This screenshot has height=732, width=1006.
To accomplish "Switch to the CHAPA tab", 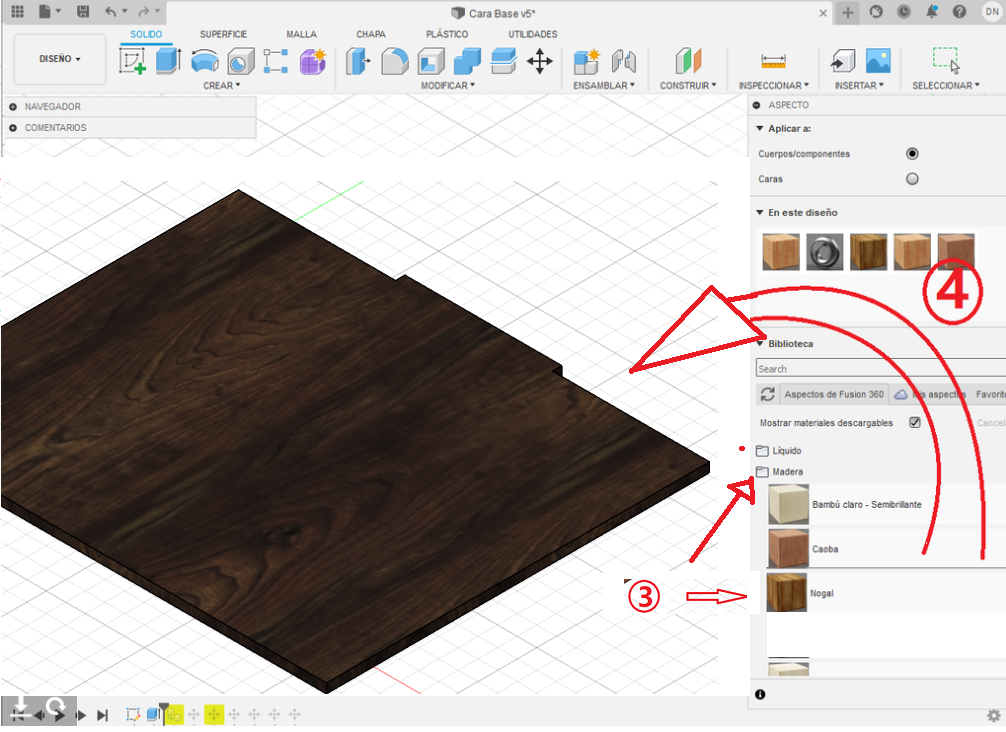I will [x=371, y=34].
